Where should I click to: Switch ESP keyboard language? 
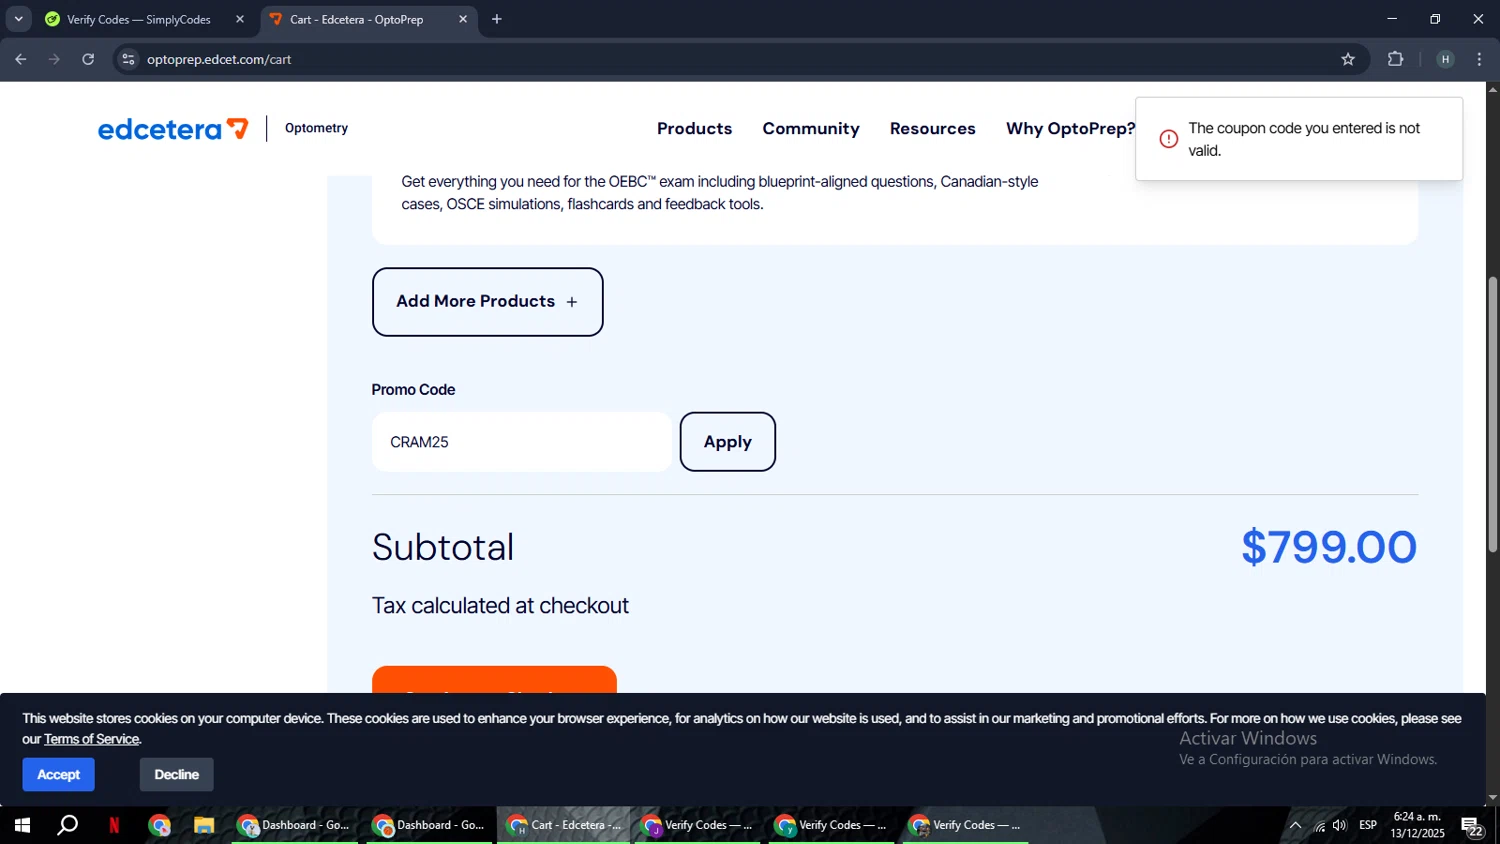(x=1368, y=825)
